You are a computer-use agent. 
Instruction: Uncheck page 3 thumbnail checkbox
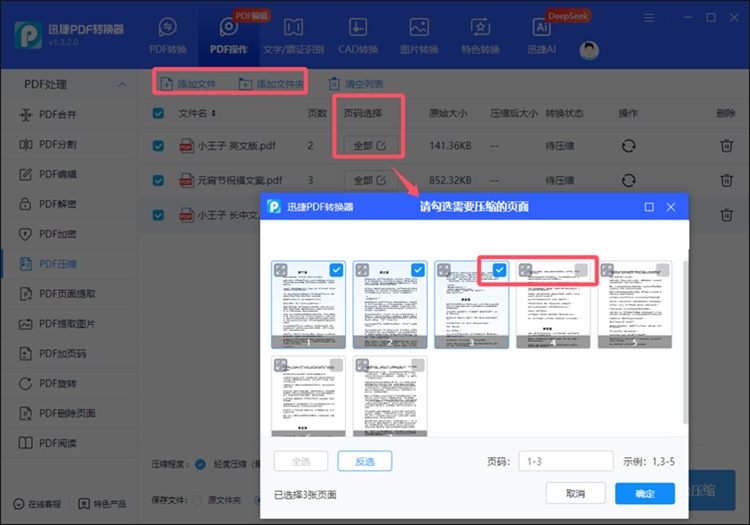pos(499,270)
